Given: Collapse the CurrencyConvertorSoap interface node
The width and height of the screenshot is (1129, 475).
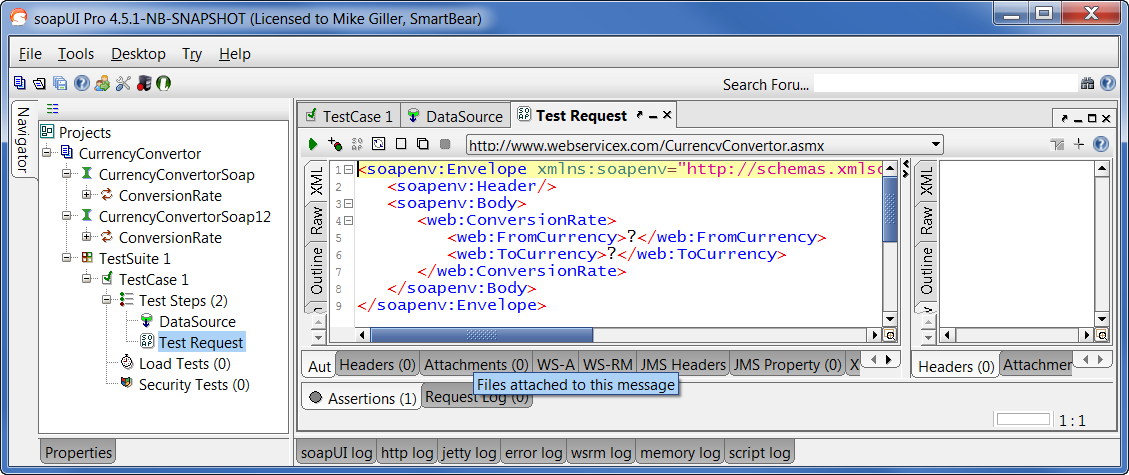Looking at the screenshot, I should click(67, 173).
